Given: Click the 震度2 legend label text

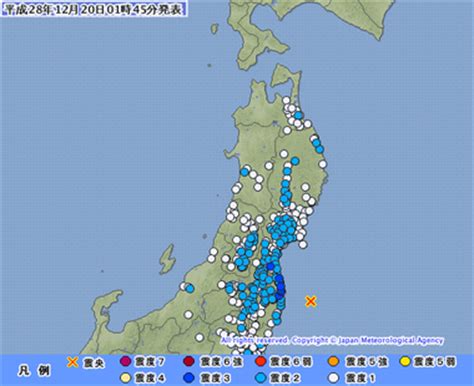Looking at the screenshot, I should [x=285, y=378].
